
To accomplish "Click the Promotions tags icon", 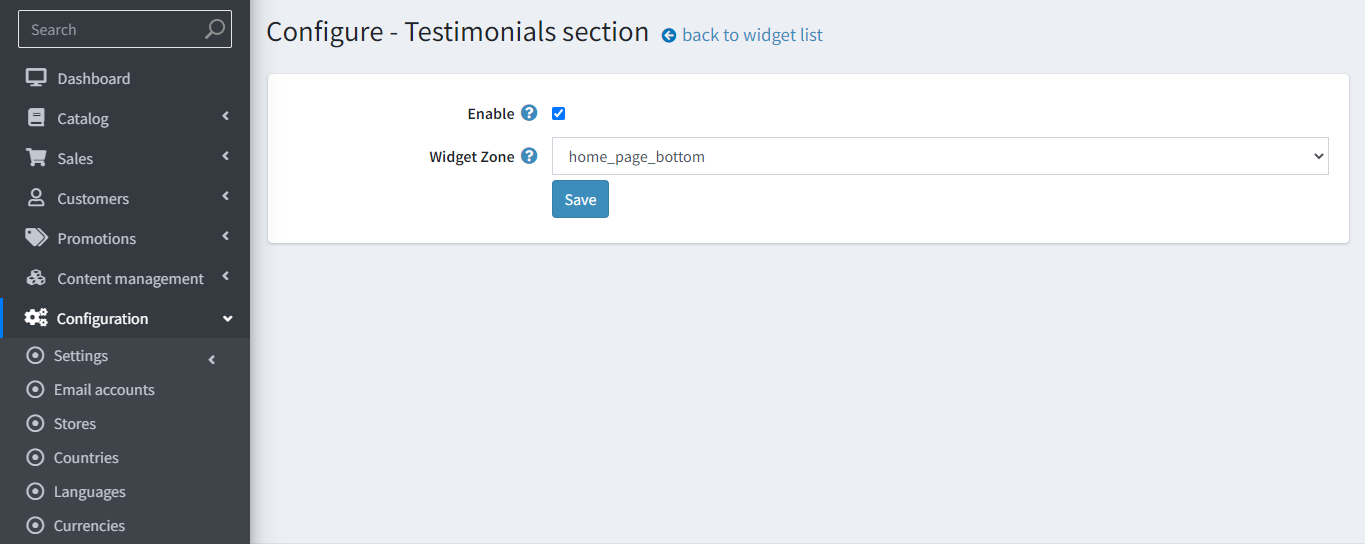I will (x=36, y=238).
